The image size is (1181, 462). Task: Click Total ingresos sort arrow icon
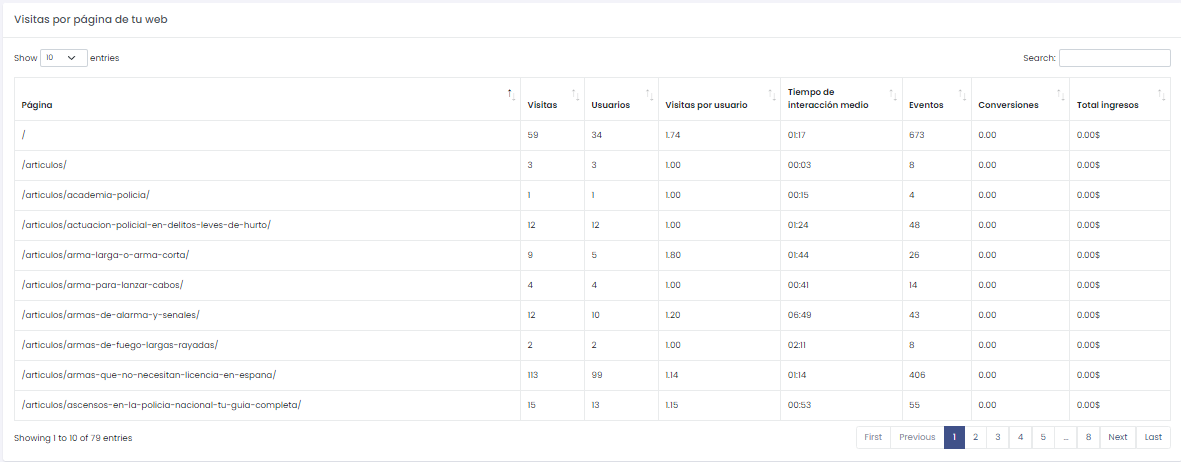(x=1161, y=94)
